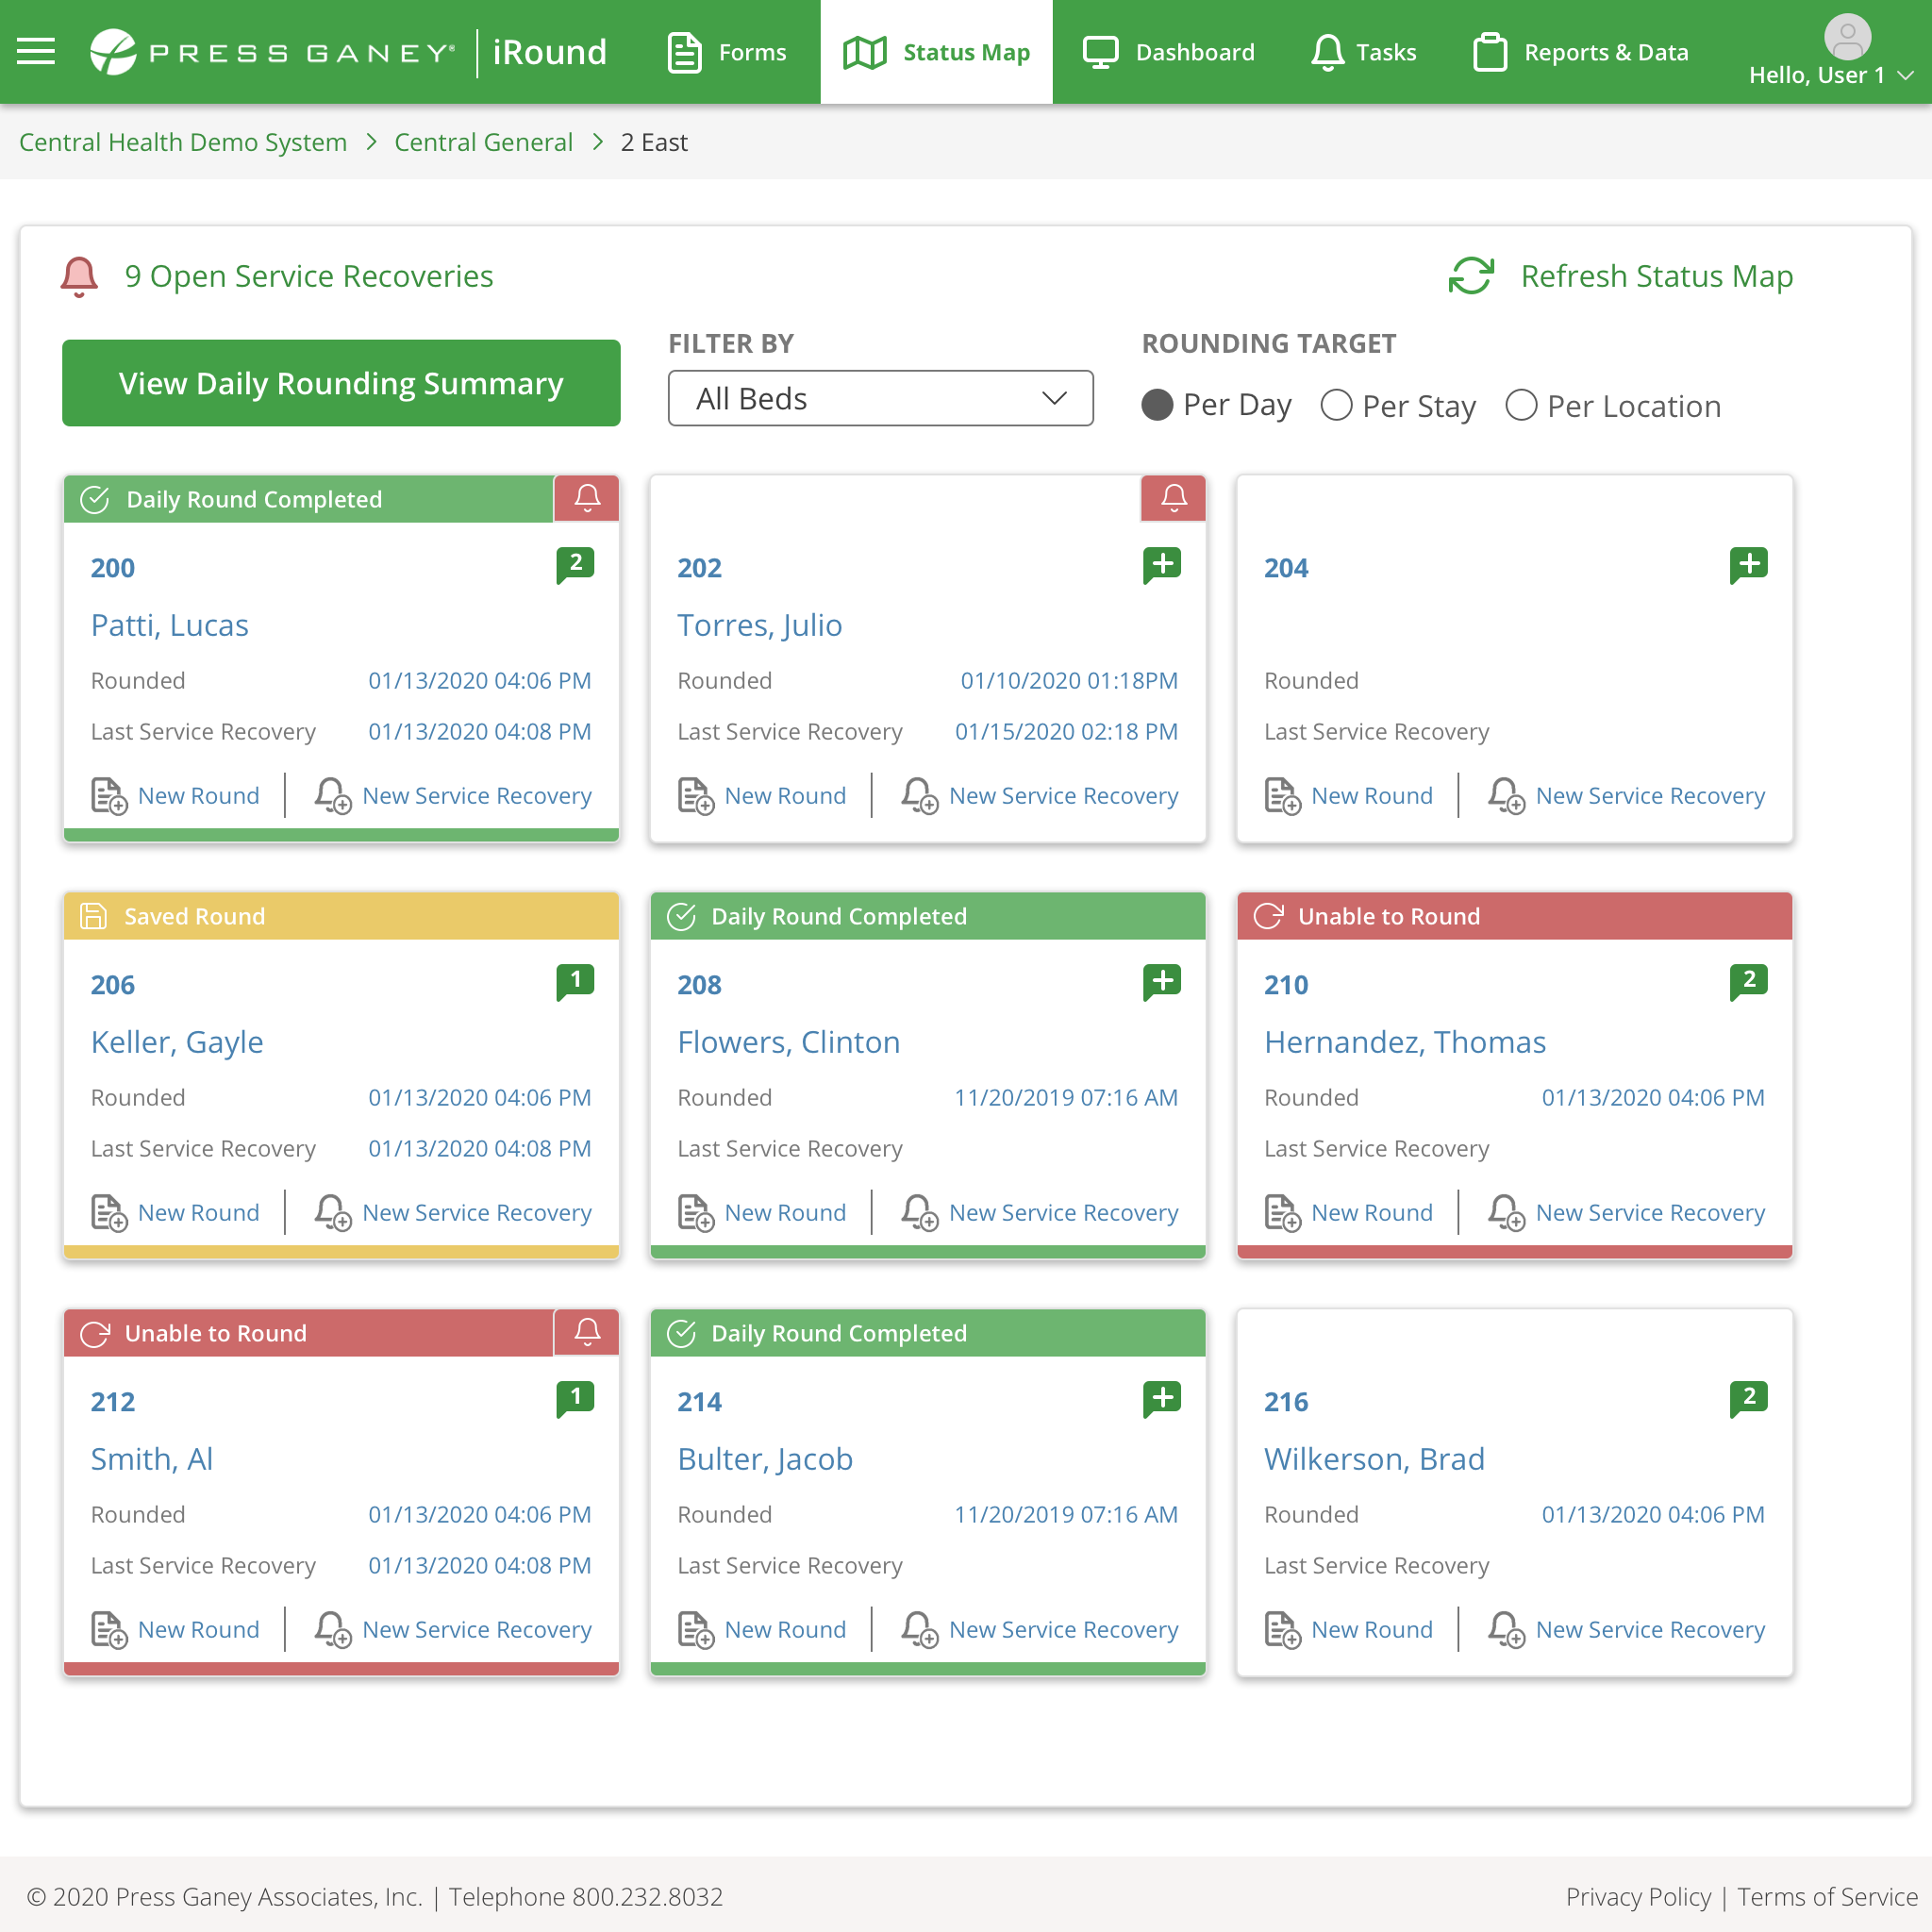Select the Per Stay rounding target
1932x1932 pixels.
click(1336, 405)
